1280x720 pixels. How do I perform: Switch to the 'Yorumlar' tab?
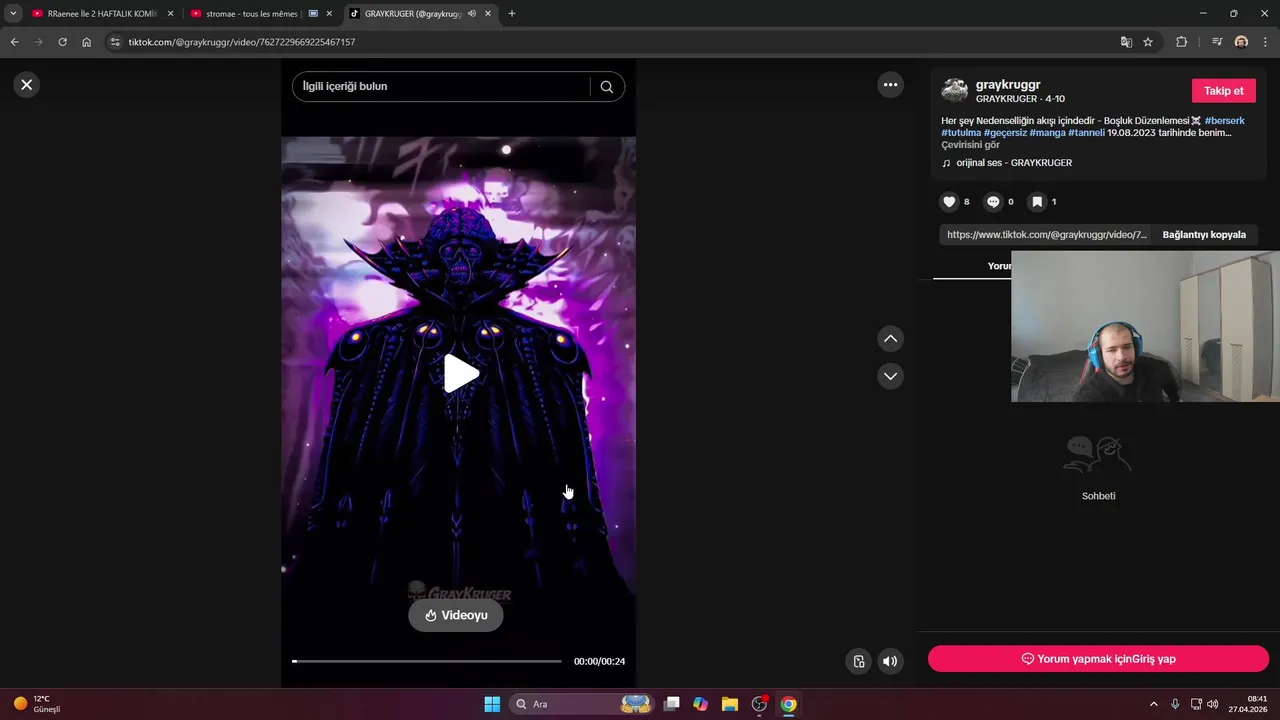(999, 266)
